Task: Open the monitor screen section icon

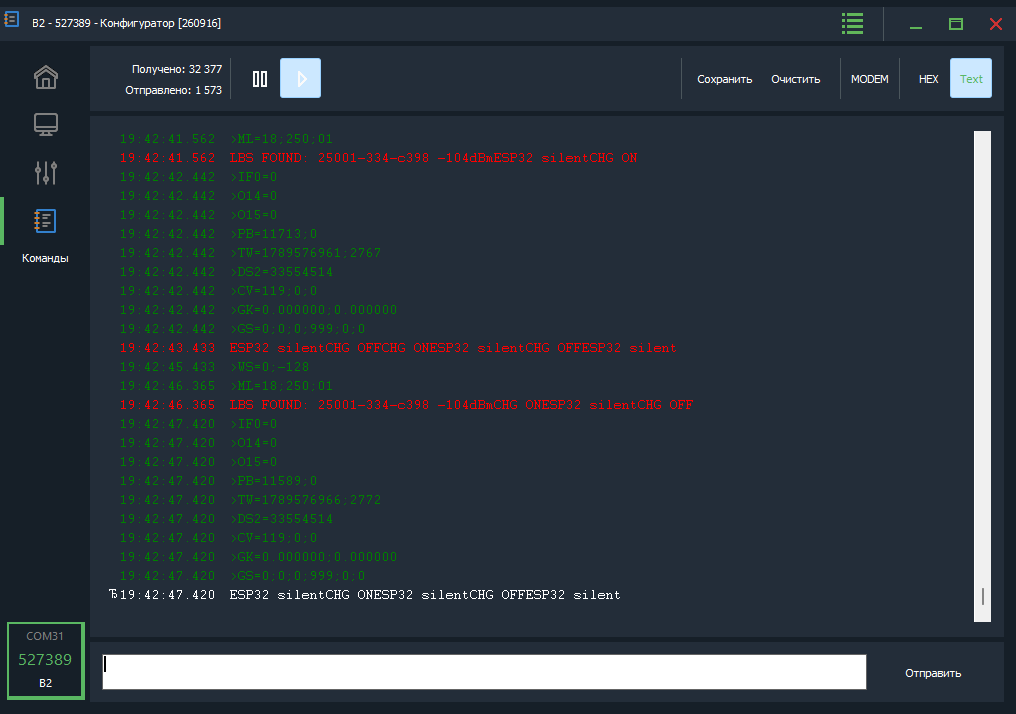Action: (46, 124)
